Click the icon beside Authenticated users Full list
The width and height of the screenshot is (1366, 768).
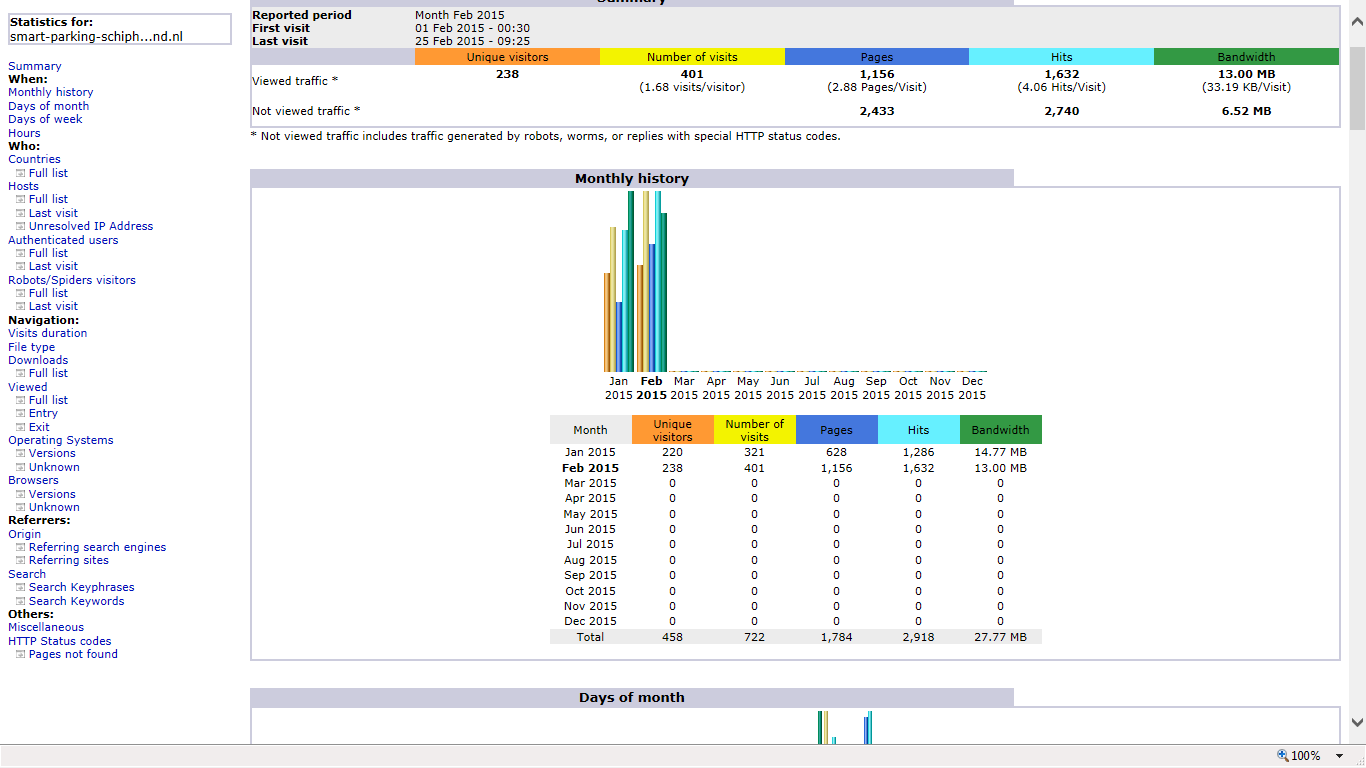click(x=20, y=253)
